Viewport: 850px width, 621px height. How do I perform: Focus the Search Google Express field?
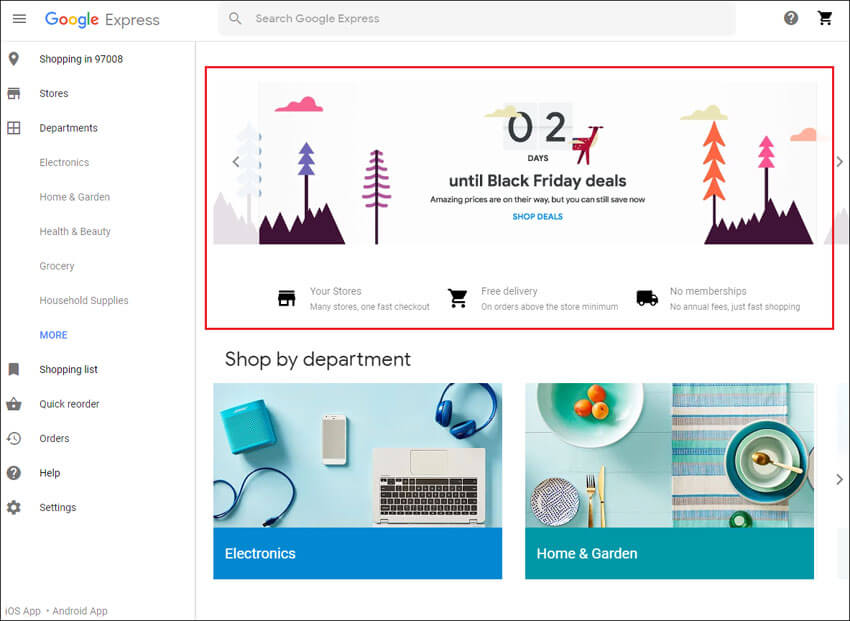click(x=477, y=18)
